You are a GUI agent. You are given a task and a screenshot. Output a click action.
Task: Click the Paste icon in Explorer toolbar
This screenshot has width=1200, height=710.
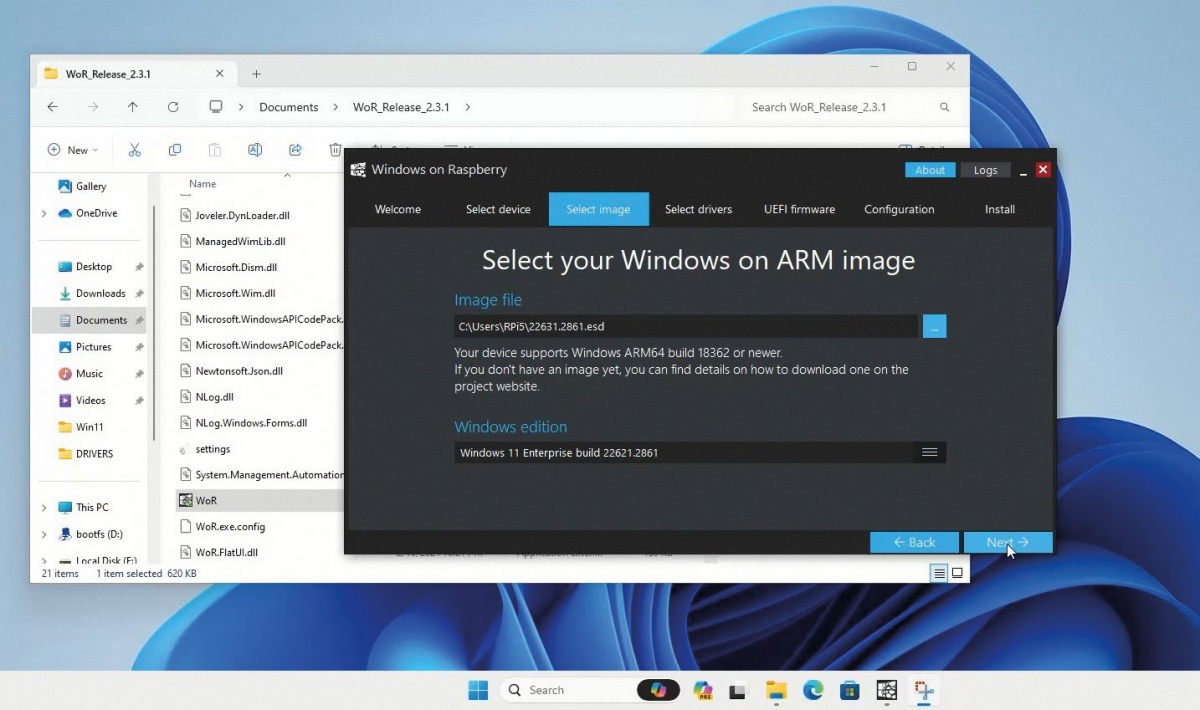point(215,150)
